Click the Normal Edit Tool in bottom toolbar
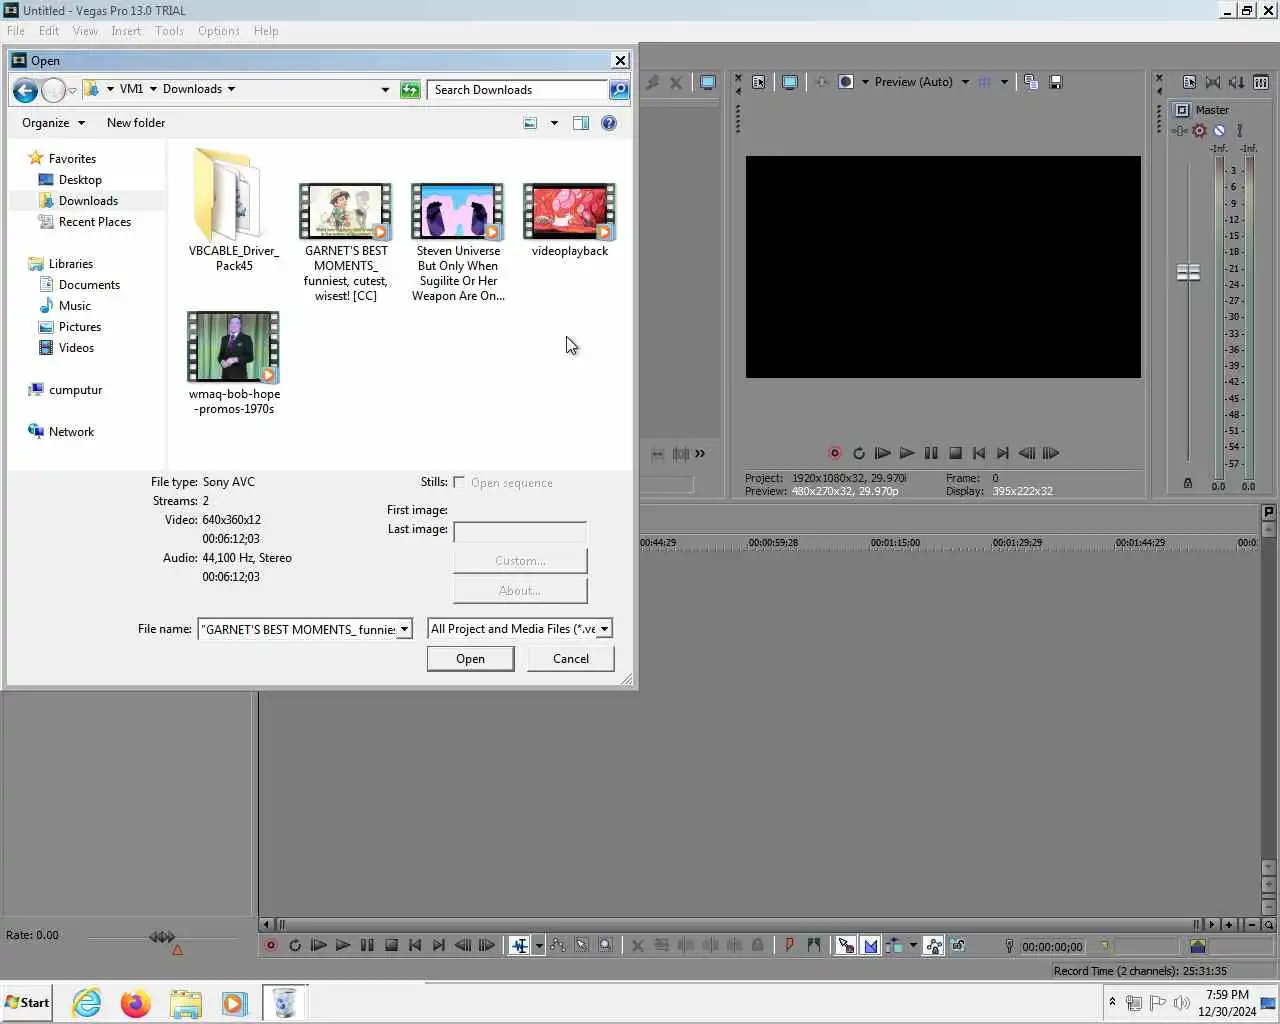This screenshot has width=1280, height=1024. (x=520, y=945)
